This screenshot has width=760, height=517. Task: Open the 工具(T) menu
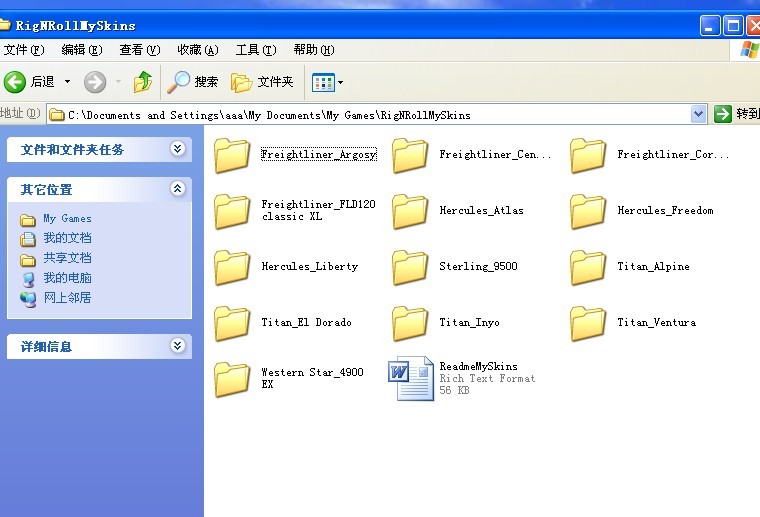pyautogui.click(x=255, y=50)
